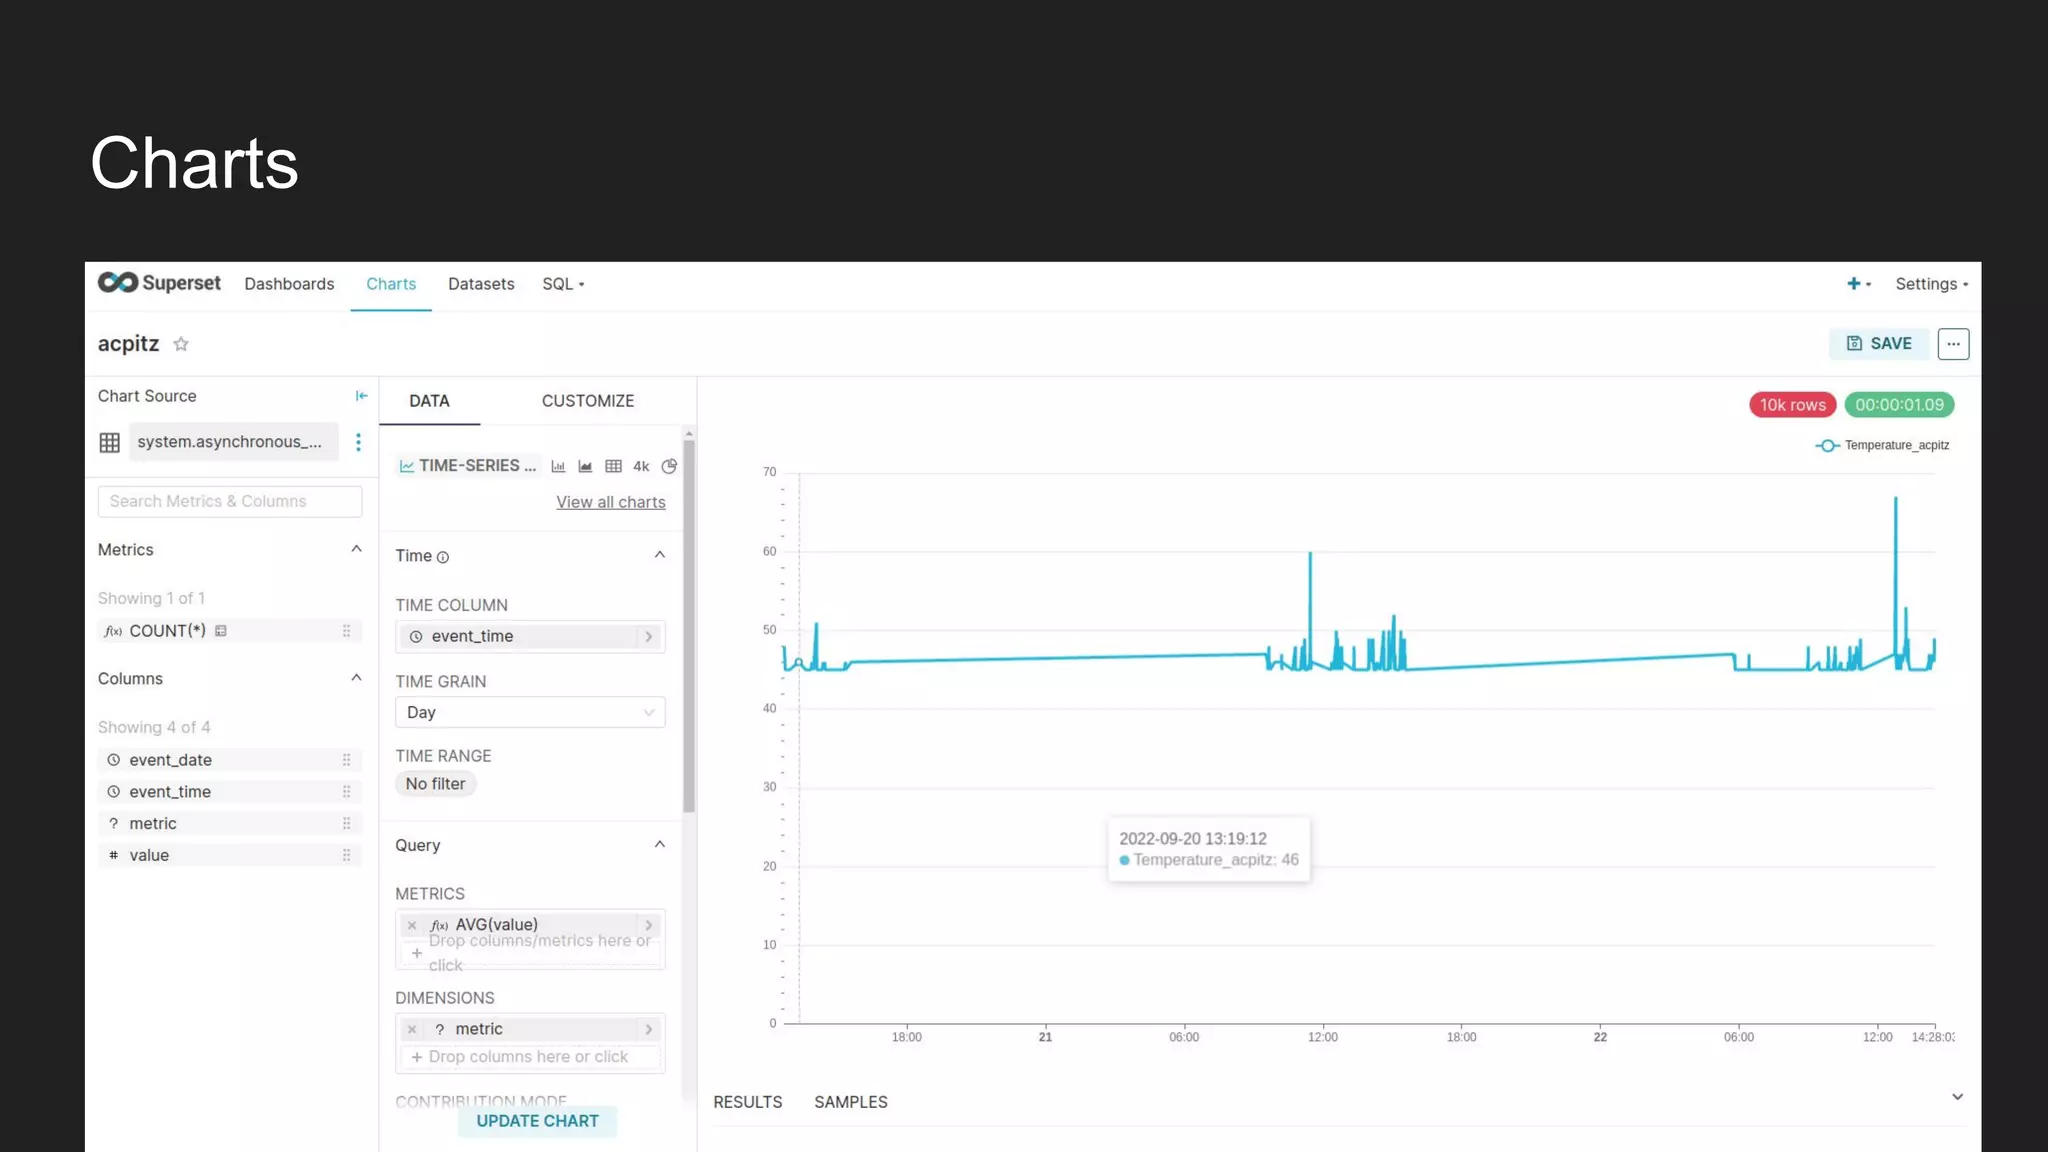Collapse the Query section

659,845
